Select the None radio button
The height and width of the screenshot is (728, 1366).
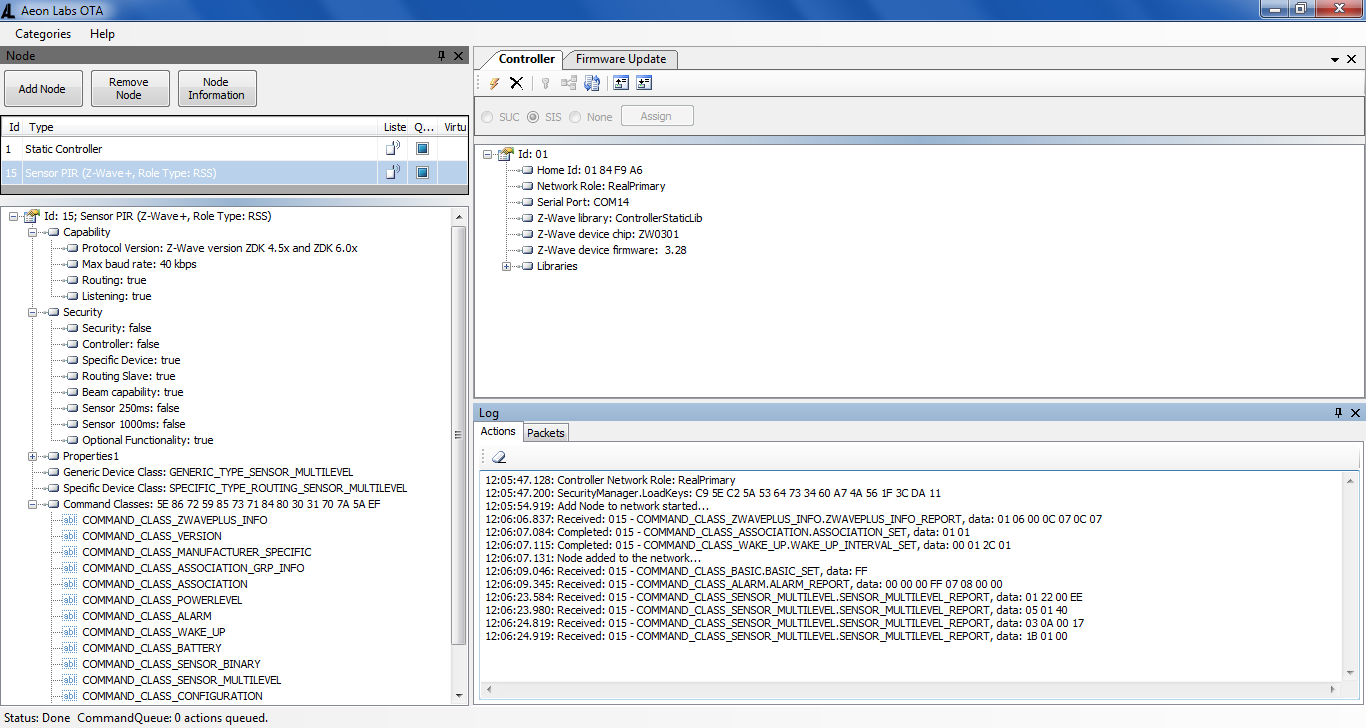[575, 117]
